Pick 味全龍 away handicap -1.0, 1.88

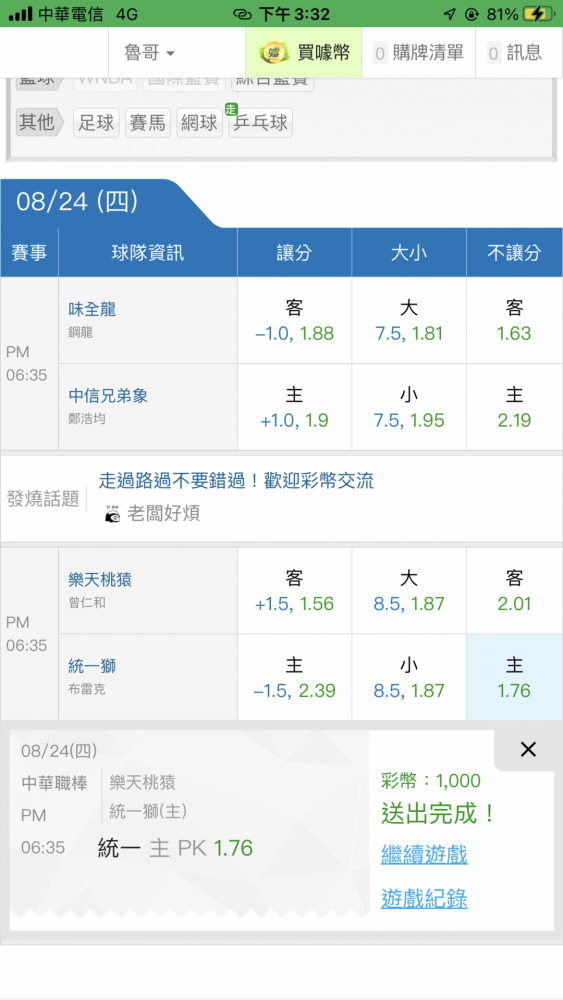(295, 320)
